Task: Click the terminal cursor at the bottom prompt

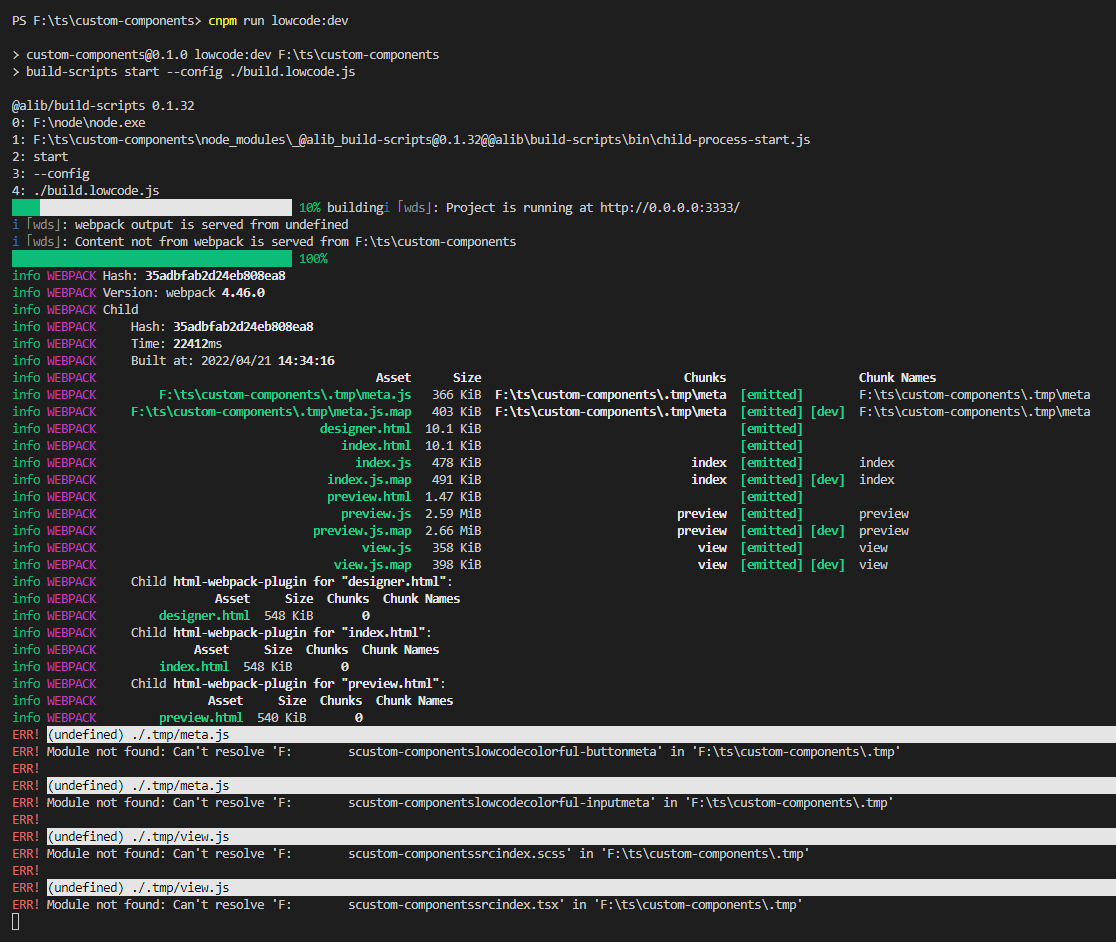Action: (x=16, y=922)
